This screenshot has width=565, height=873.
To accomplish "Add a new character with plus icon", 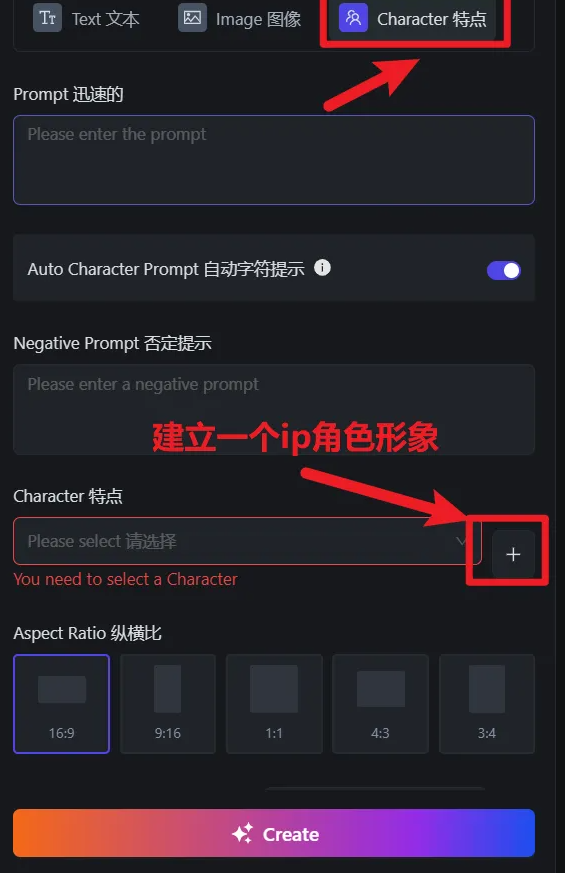I will [513, 554].
